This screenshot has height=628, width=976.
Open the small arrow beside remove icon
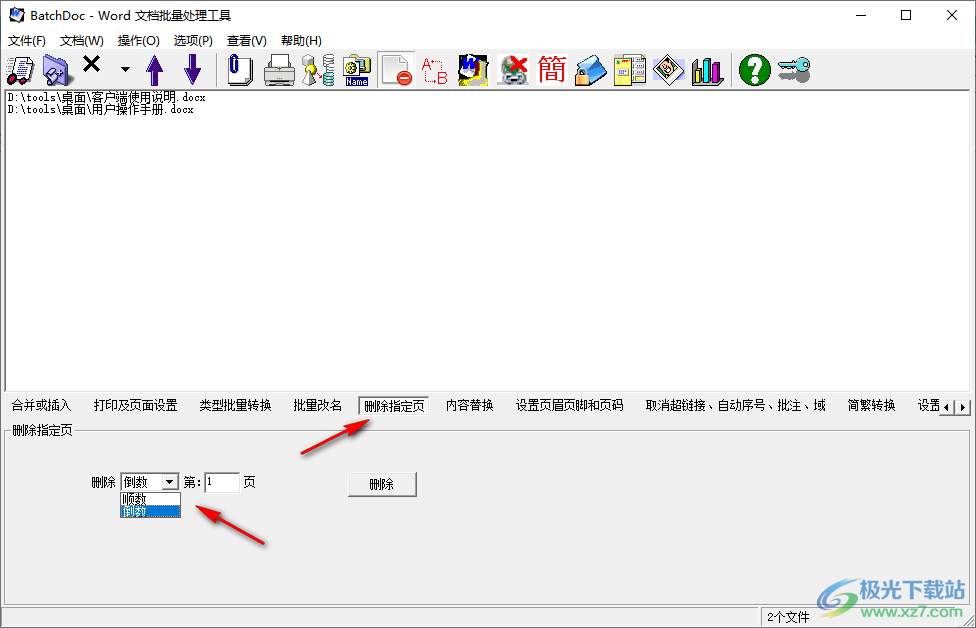[x=125, y=69]
